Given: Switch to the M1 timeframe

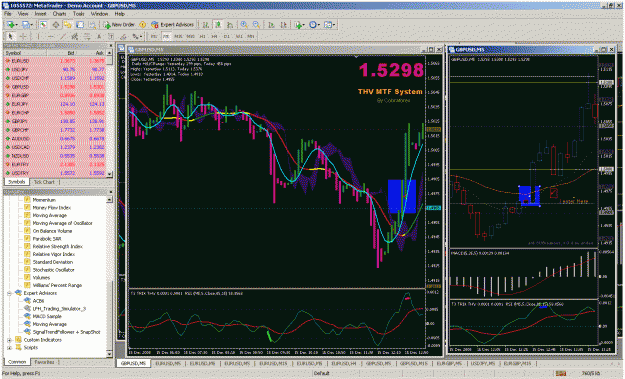Looking at the screenshot, I should [154, 36].
